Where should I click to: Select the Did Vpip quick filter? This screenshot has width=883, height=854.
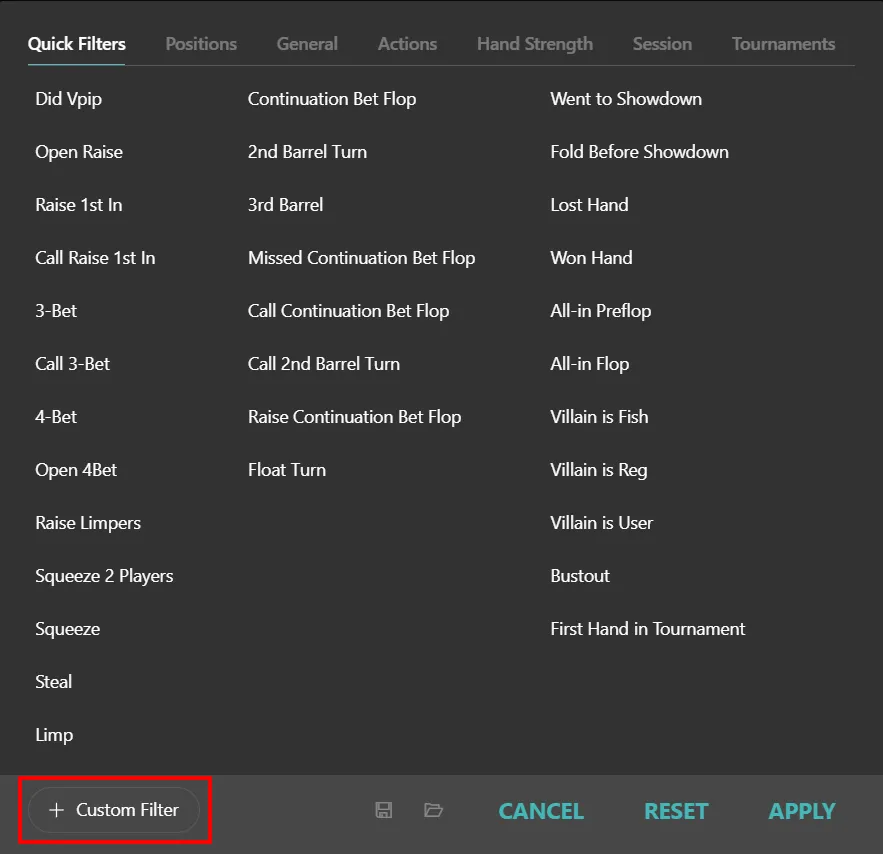coord(68,99)
